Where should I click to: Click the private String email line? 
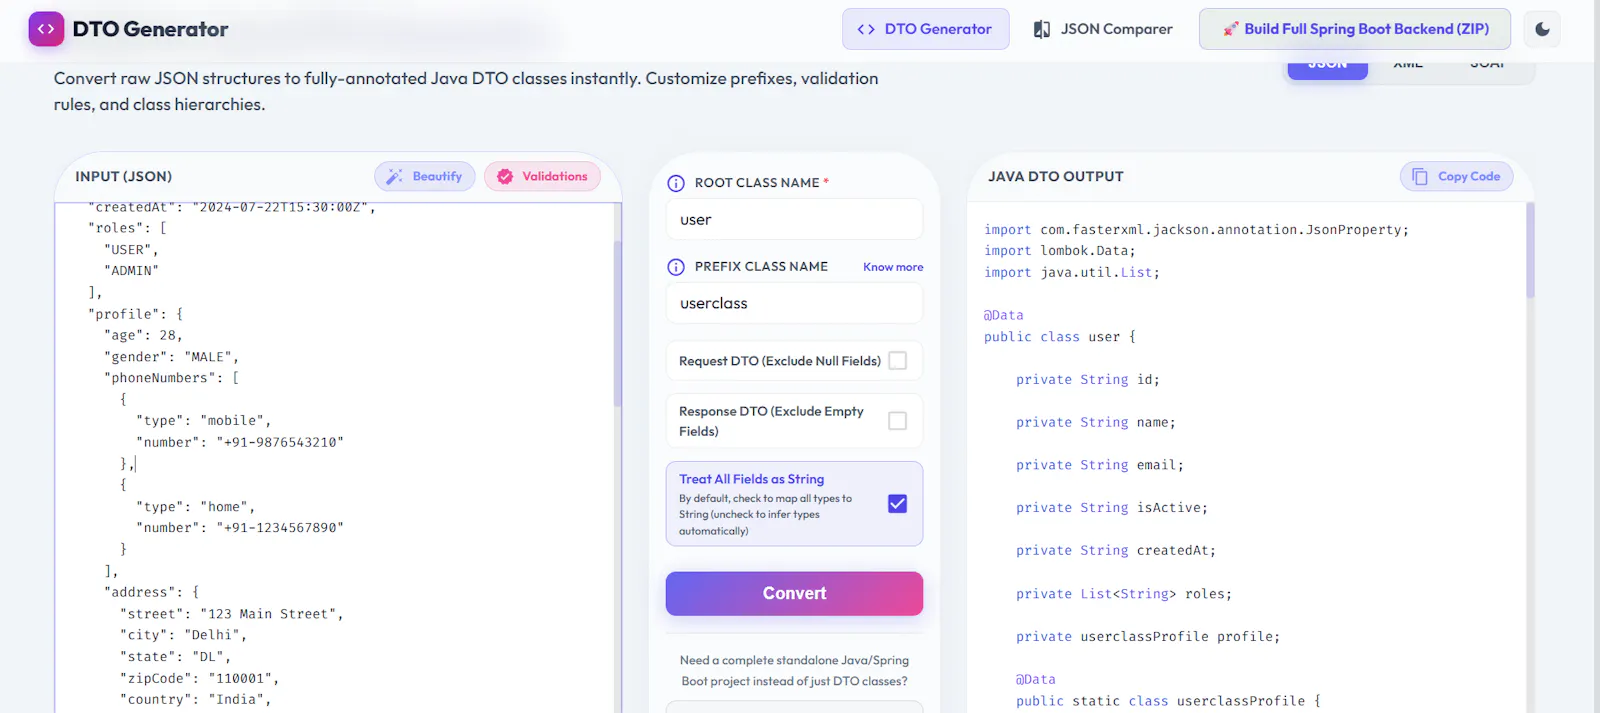coord(1100,465)
